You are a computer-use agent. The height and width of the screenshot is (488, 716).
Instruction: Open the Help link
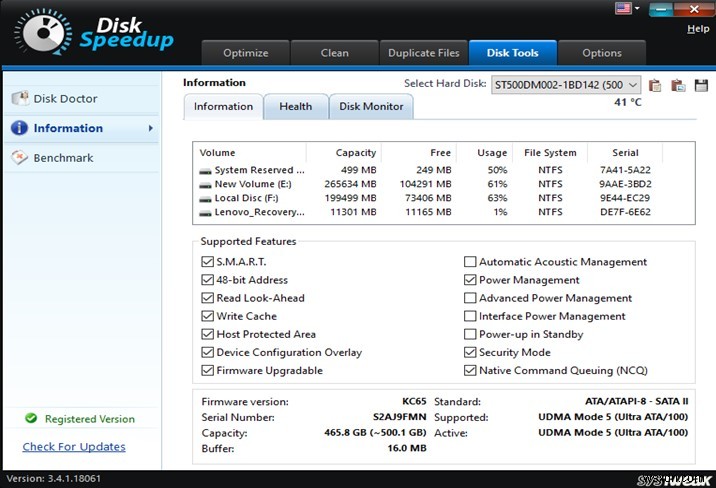tap(698, 29)
